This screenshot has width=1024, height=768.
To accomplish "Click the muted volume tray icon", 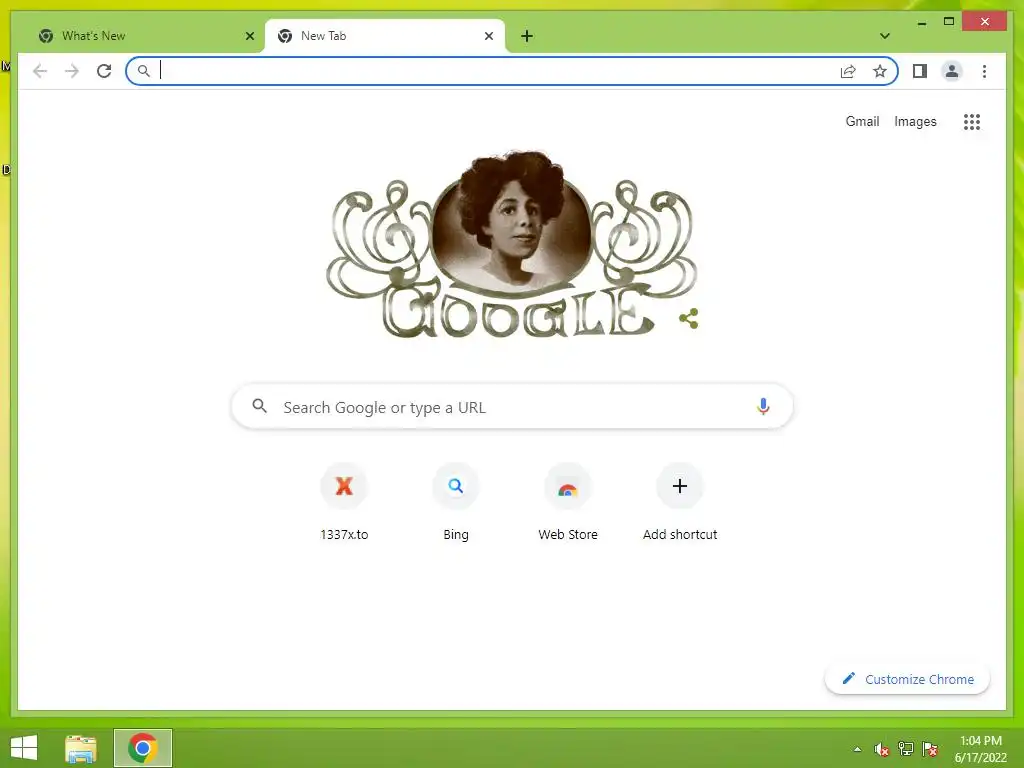I will (882, 749).
